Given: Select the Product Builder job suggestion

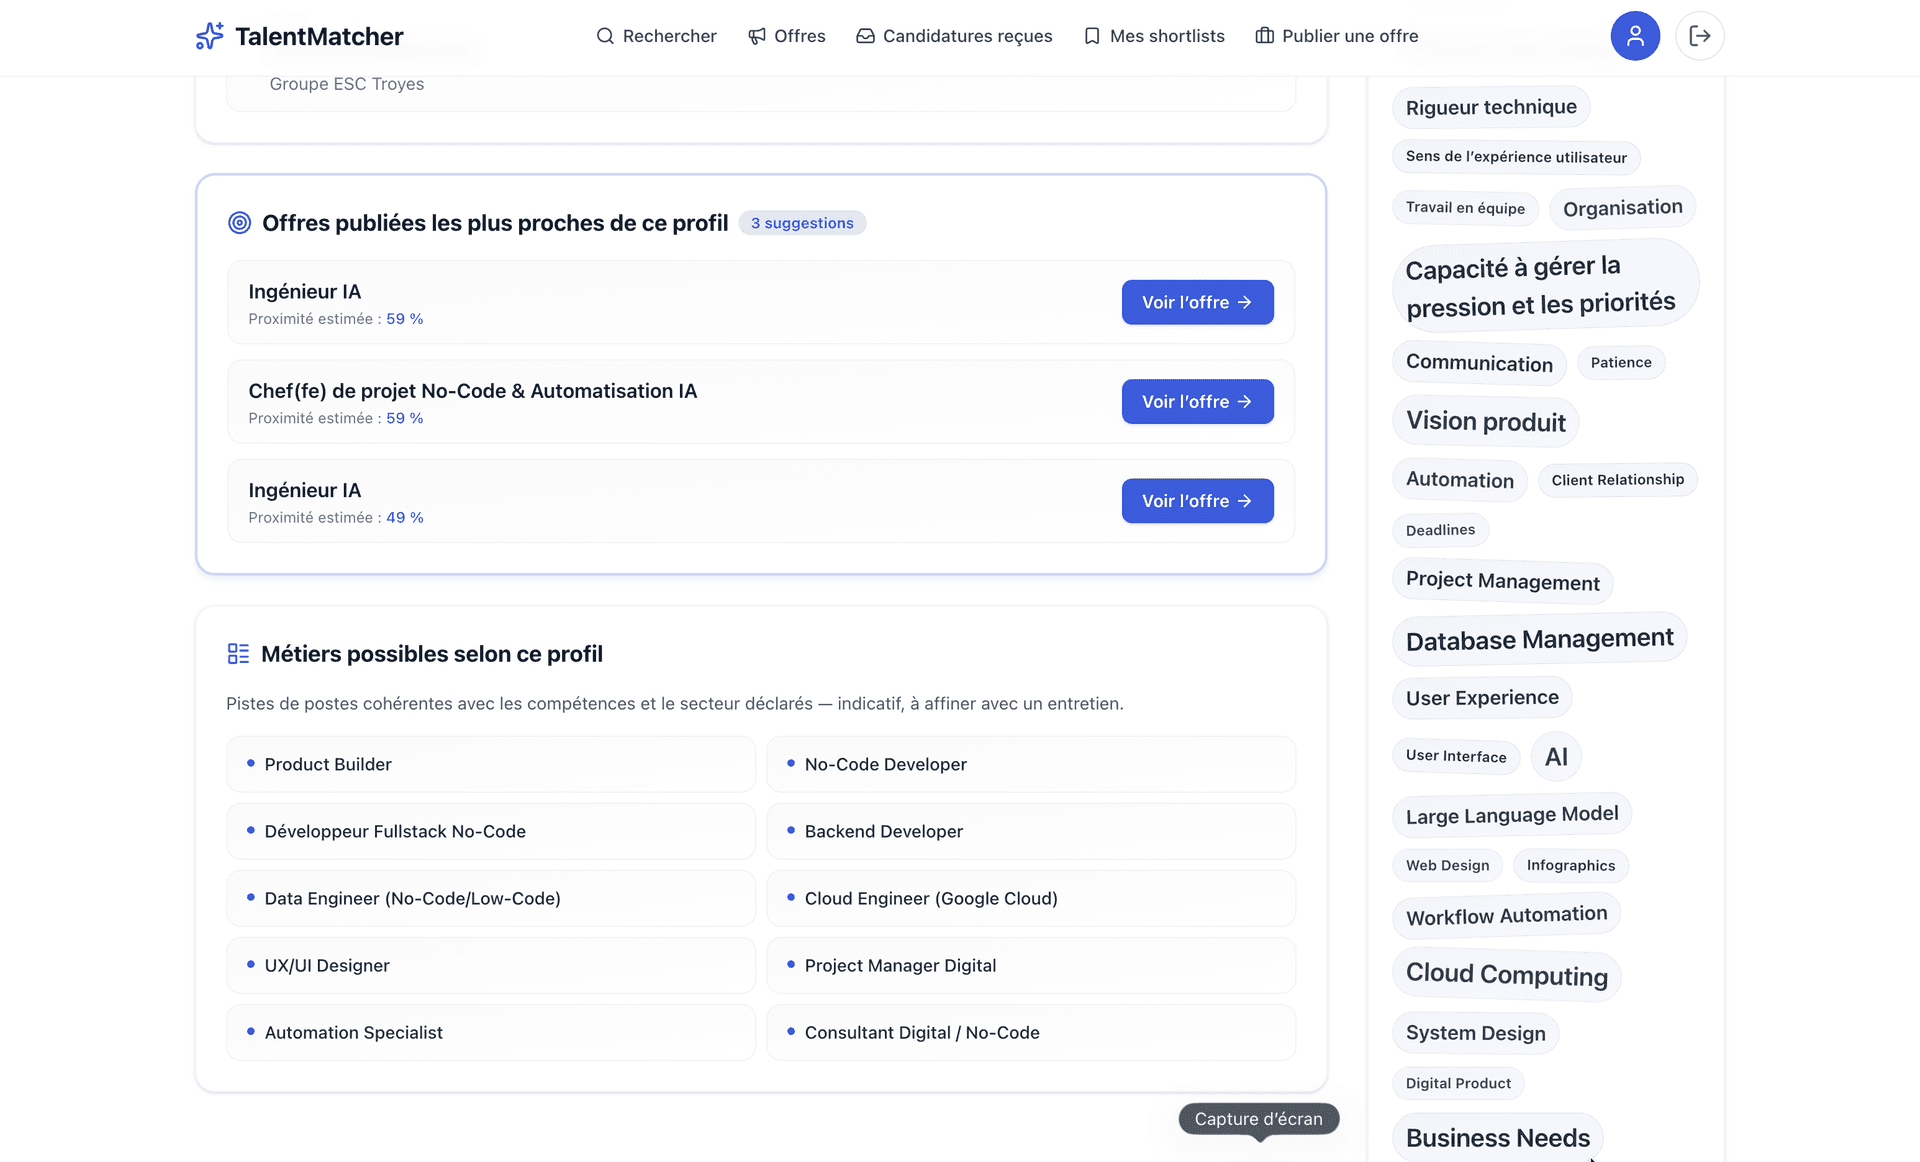Looking at the screenshot, I should click(490, 764).
